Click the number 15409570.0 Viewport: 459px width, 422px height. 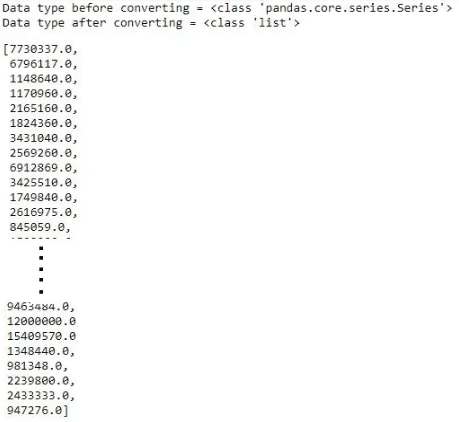(41, 336)
